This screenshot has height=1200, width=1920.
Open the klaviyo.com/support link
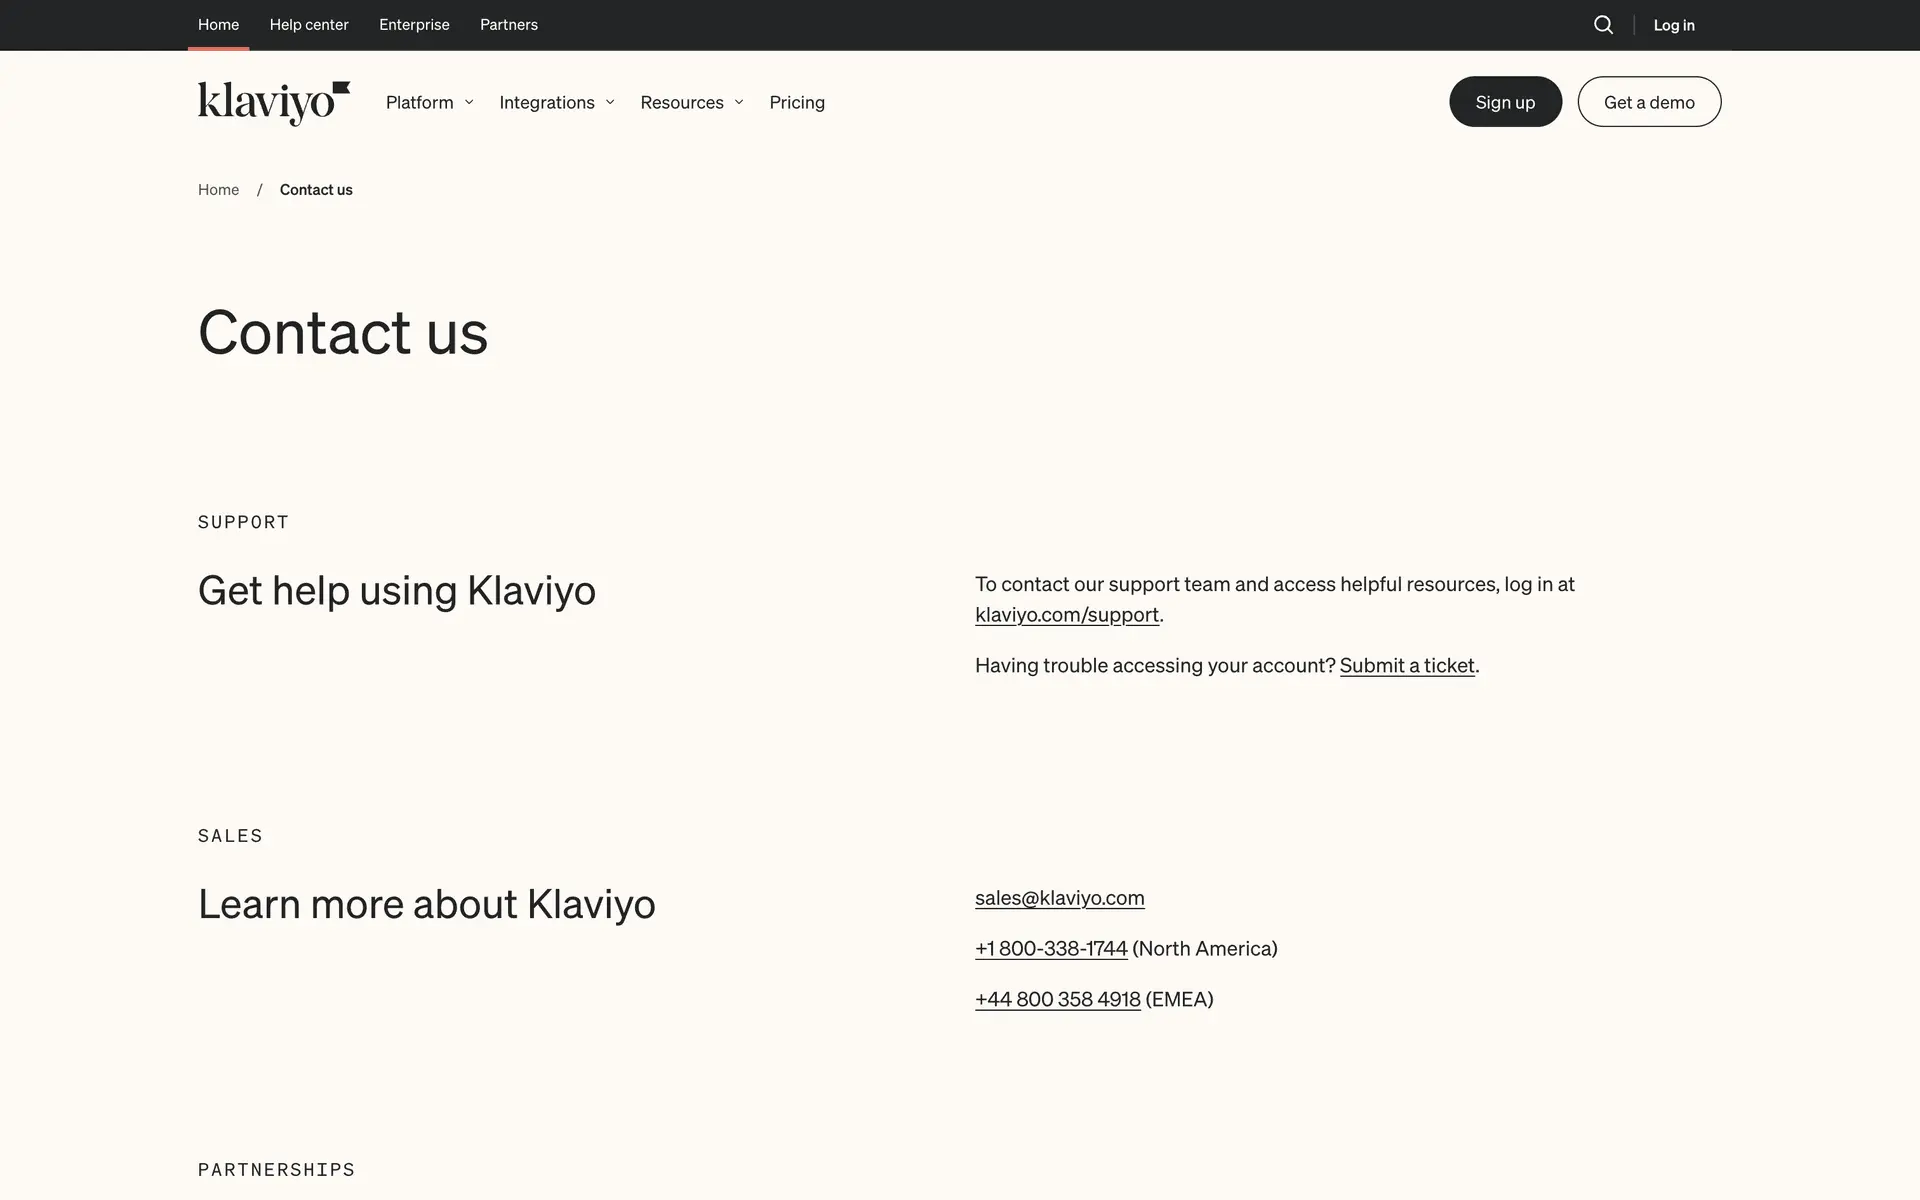click(1066, 615)
